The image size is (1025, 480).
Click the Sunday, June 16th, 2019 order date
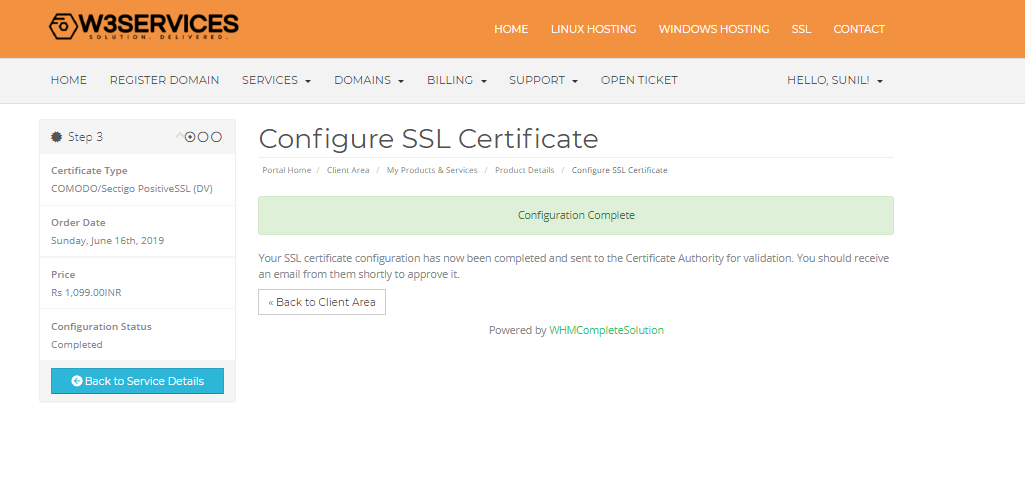click(107, 240)
